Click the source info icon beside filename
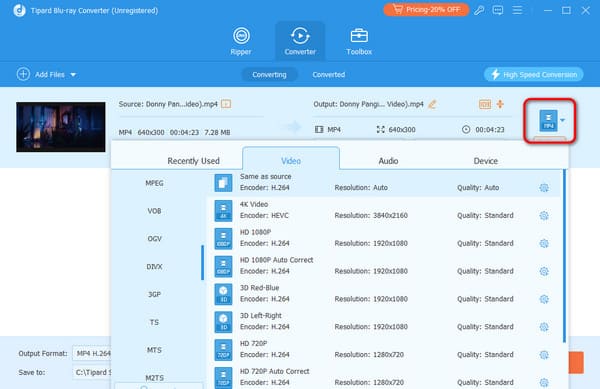600x389 pixels. pos(226,104)
